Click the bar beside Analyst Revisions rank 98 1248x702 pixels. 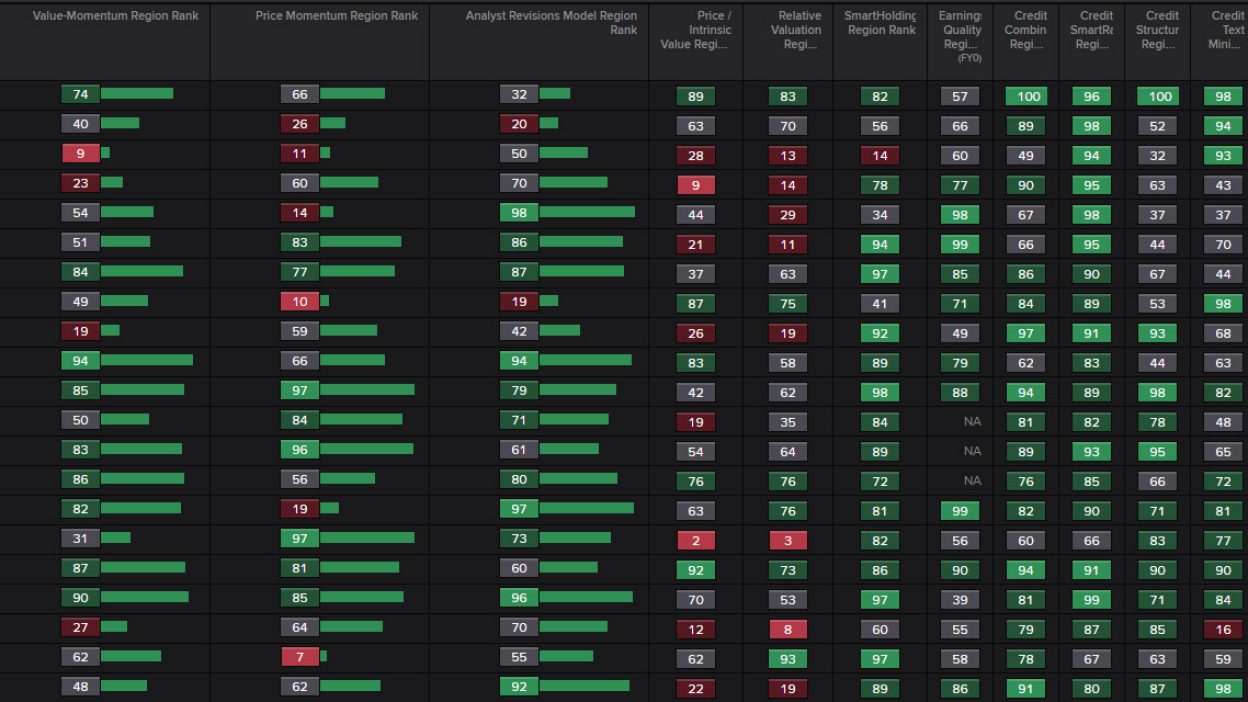587,212
